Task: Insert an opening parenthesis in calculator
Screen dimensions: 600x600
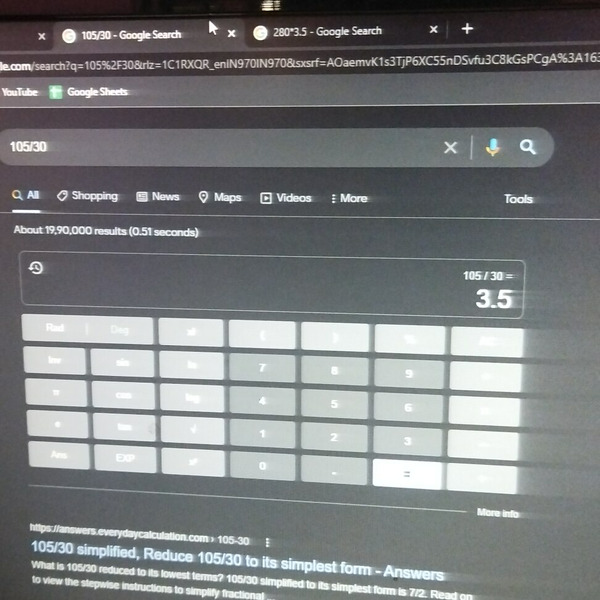Action: coord(262,335)
